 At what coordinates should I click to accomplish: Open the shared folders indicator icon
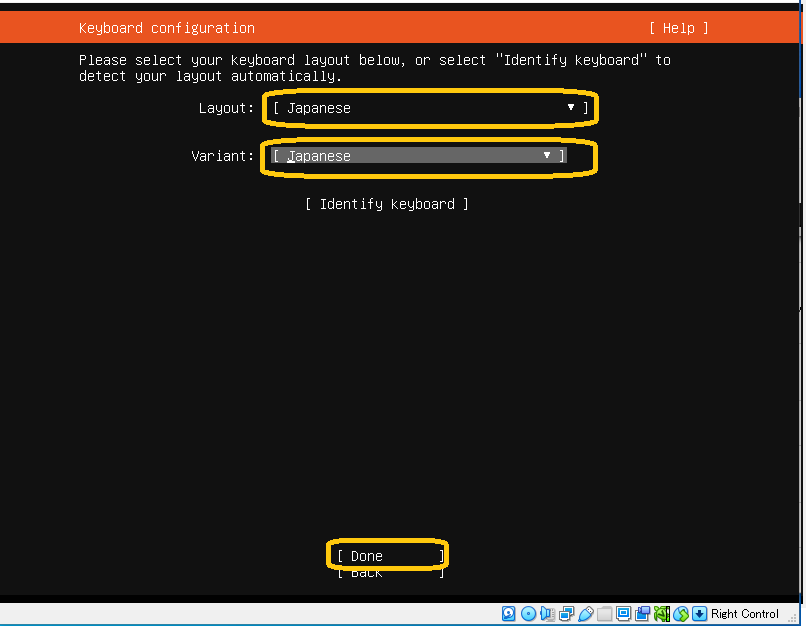click(604, 614)
